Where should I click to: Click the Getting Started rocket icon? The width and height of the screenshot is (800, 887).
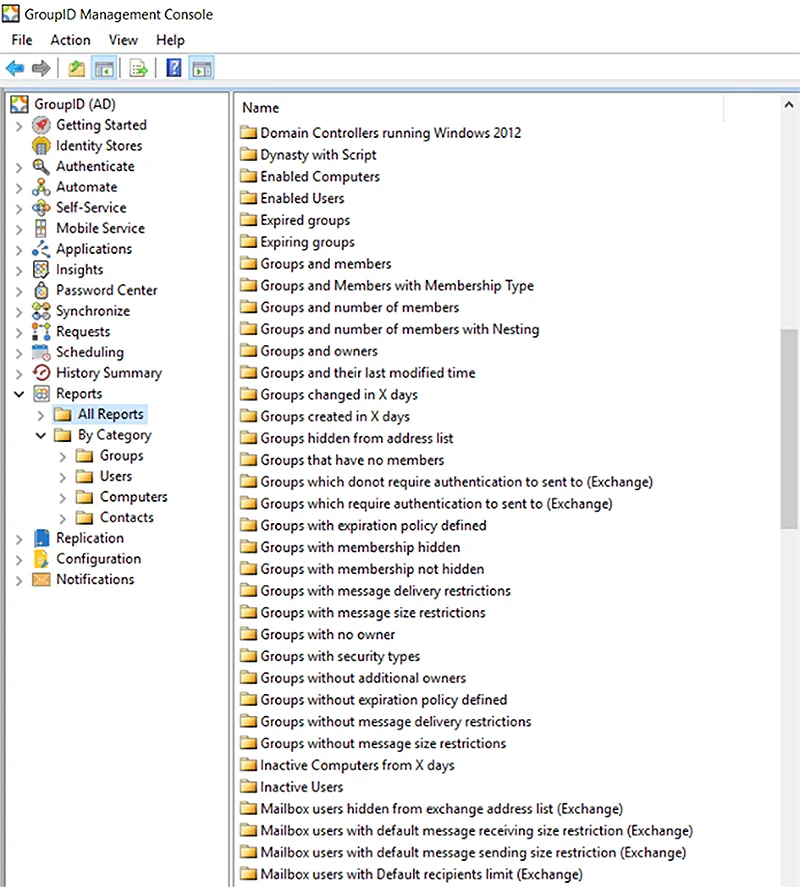click(41, 125)
